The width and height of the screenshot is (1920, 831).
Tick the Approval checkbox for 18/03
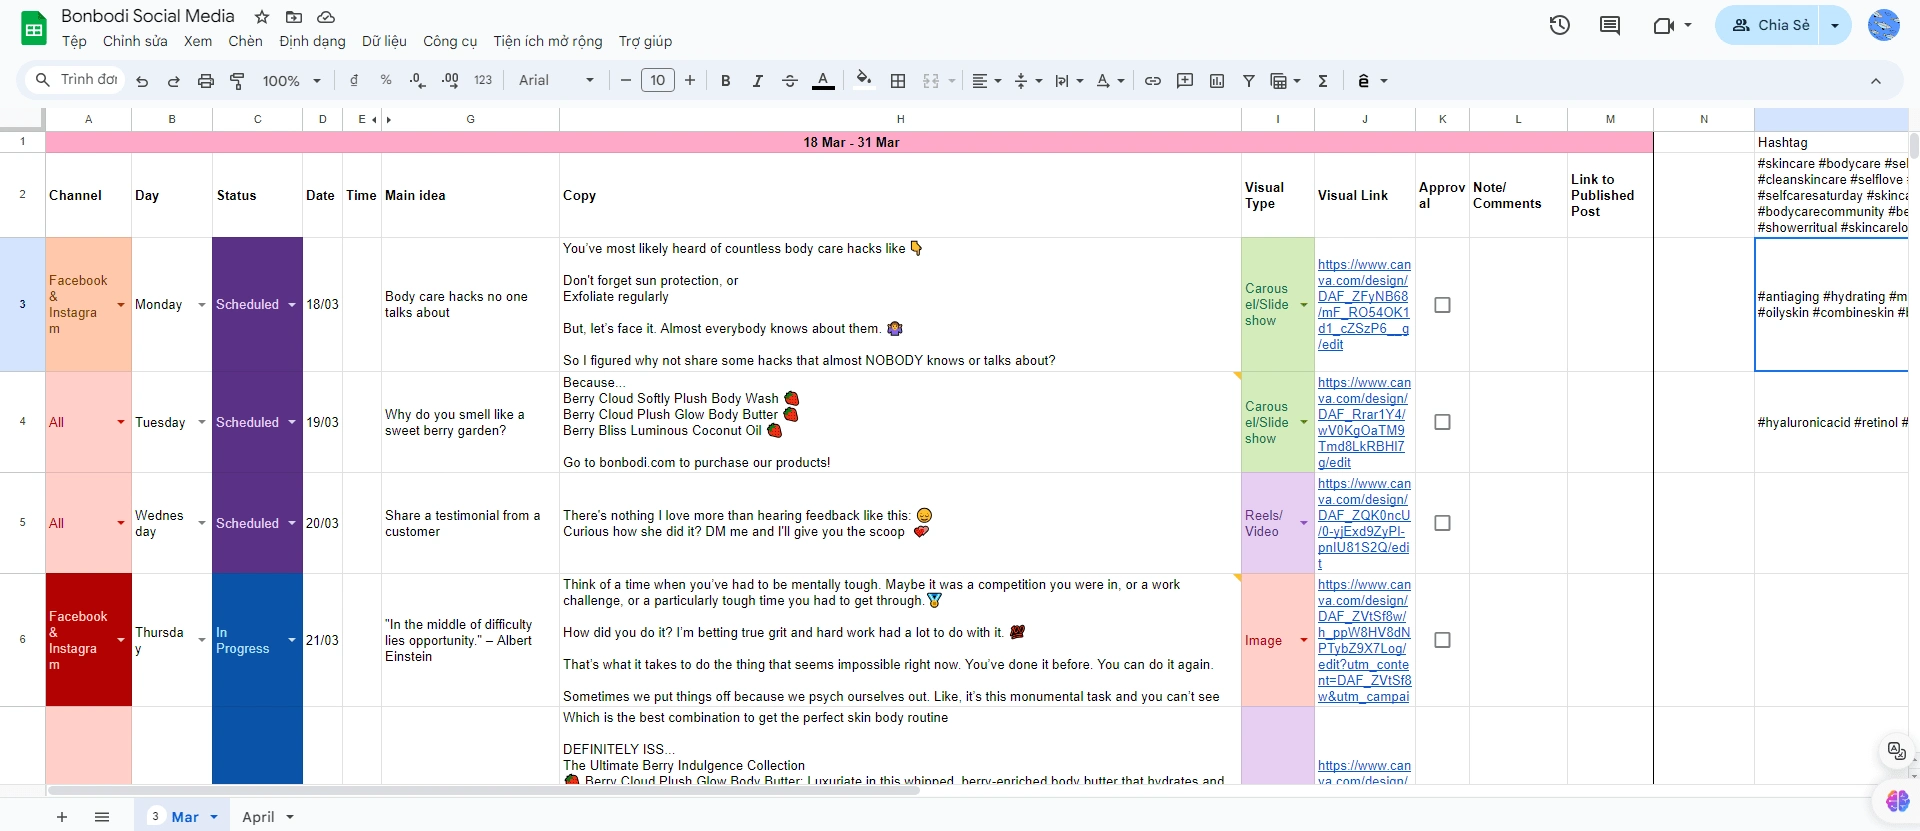[1442, 305]
